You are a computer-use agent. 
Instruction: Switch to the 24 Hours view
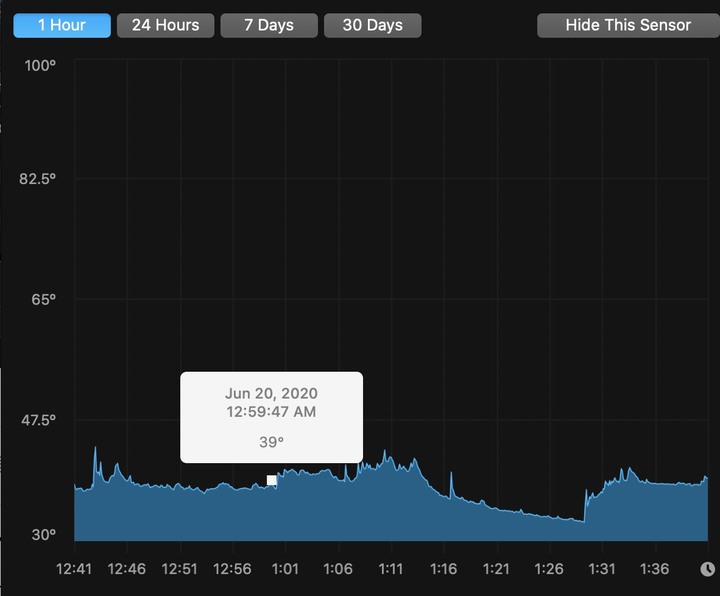click(x=165, y=25)
